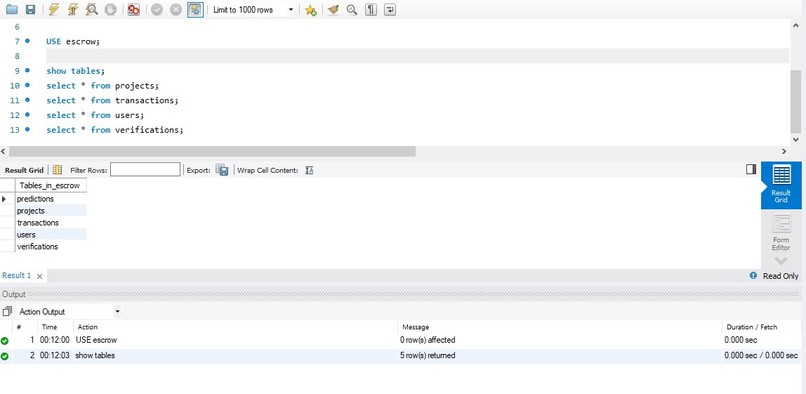Select the Result Grid side button

coord(781,185)
